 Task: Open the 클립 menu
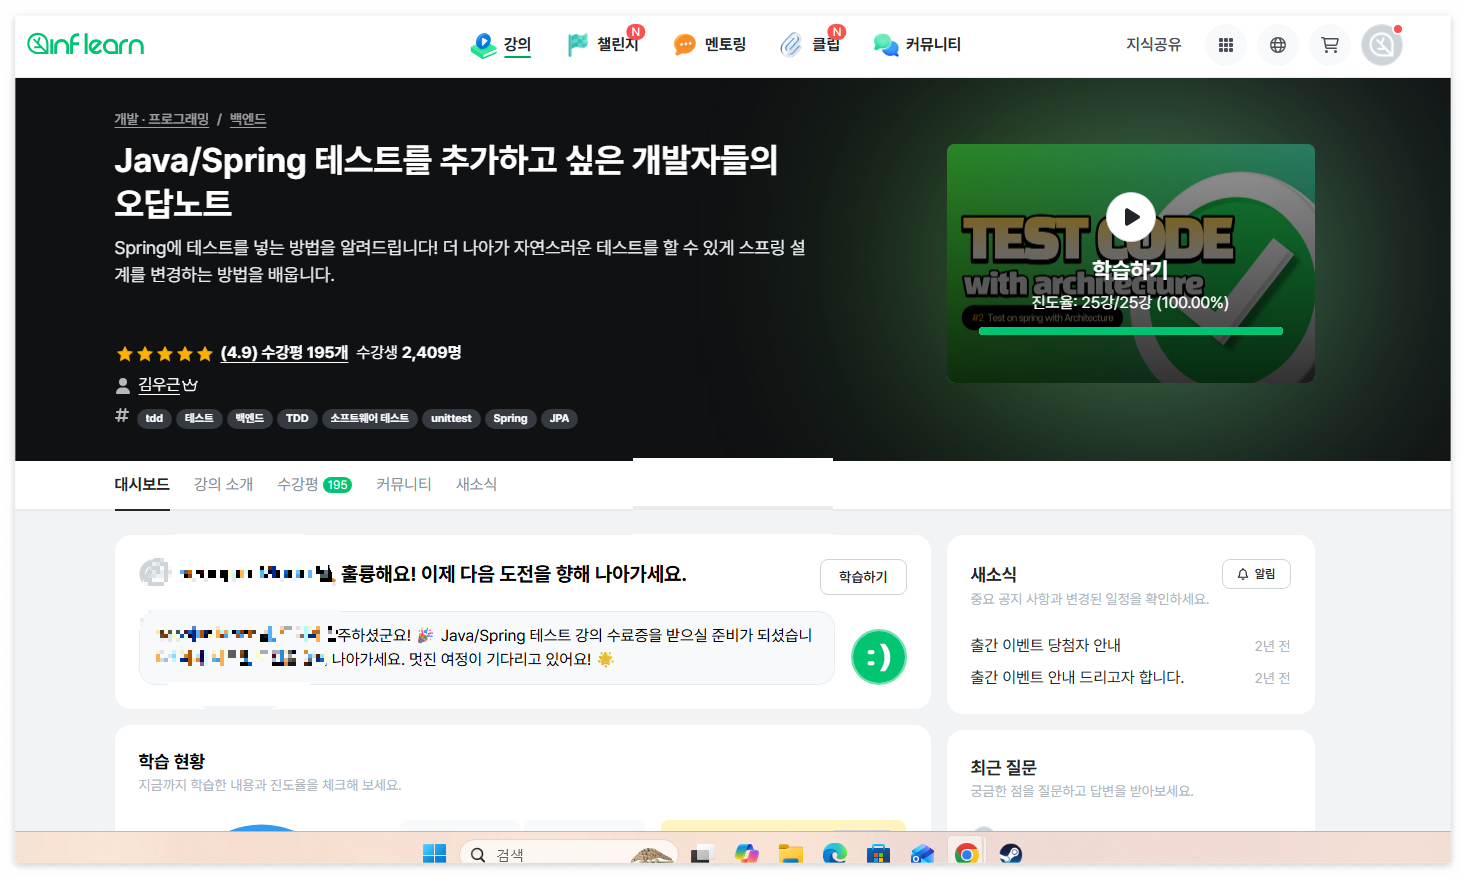810,45
